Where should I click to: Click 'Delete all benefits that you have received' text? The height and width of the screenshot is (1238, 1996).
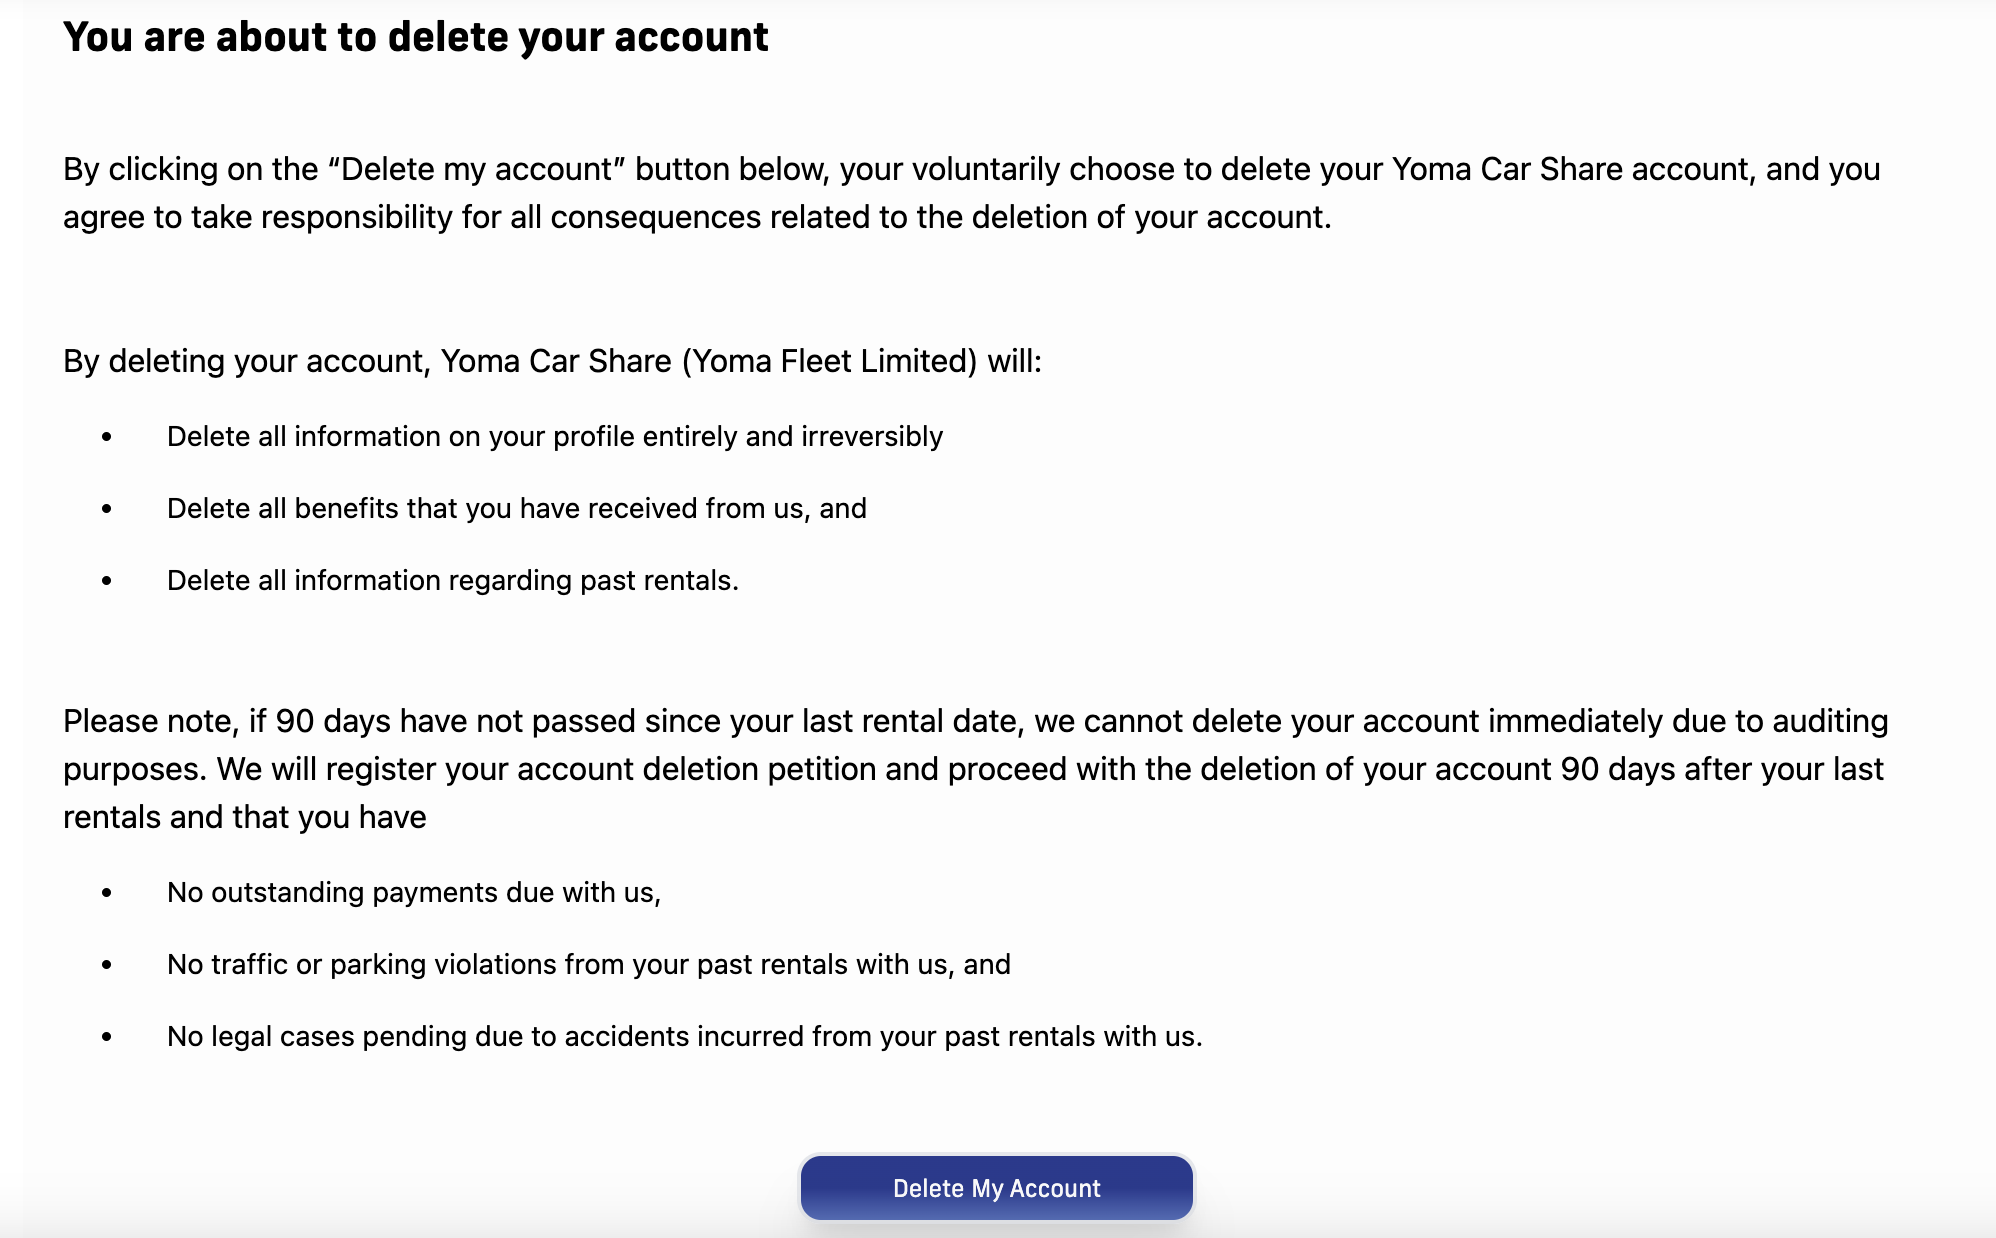click(x=516, y=509)
